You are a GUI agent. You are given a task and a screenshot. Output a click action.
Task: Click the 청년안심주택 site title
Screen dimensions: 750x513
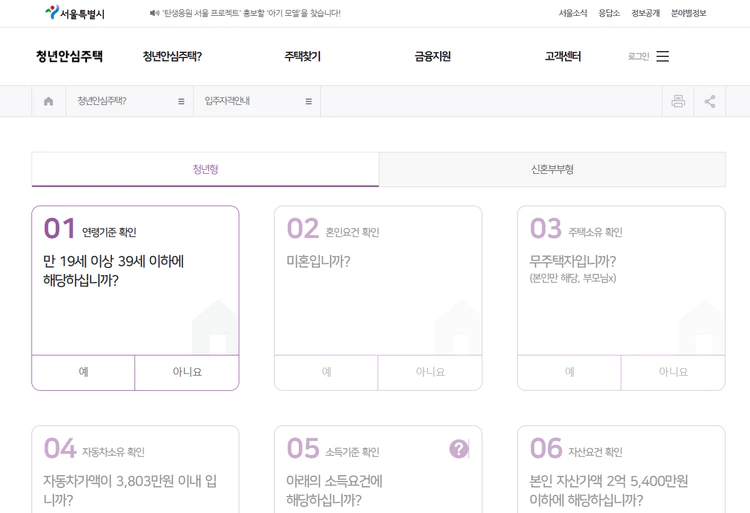(x=69, y=56)
